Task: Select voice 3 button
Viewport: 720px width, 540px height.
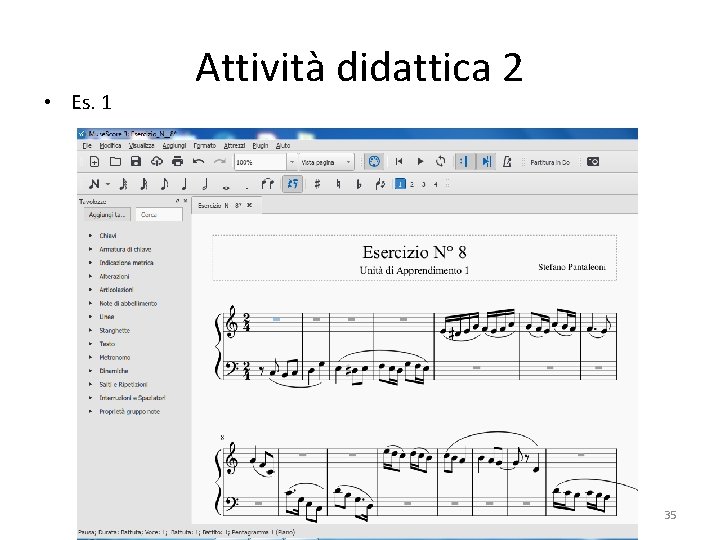Action: [x=423, y=185]
